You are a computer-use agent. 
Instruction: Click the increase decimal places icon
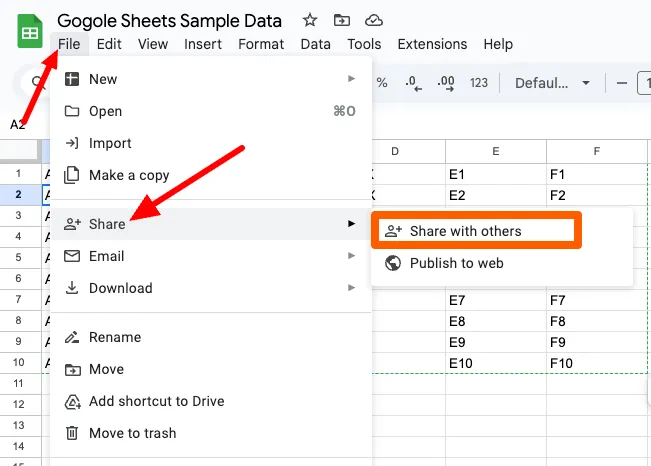pyautogui.click(x=446, y=83)
